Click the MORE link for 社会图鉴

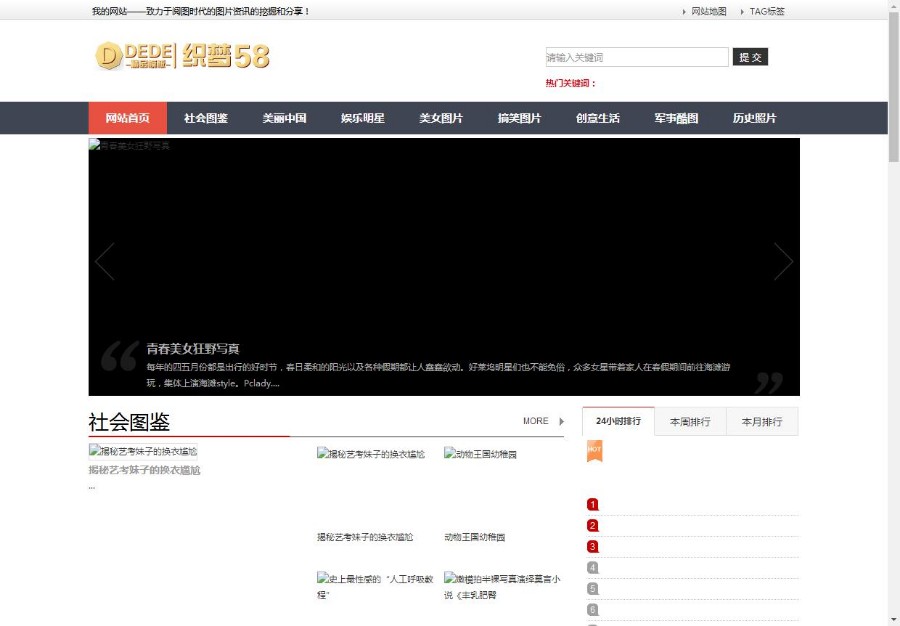pos(536,421)
